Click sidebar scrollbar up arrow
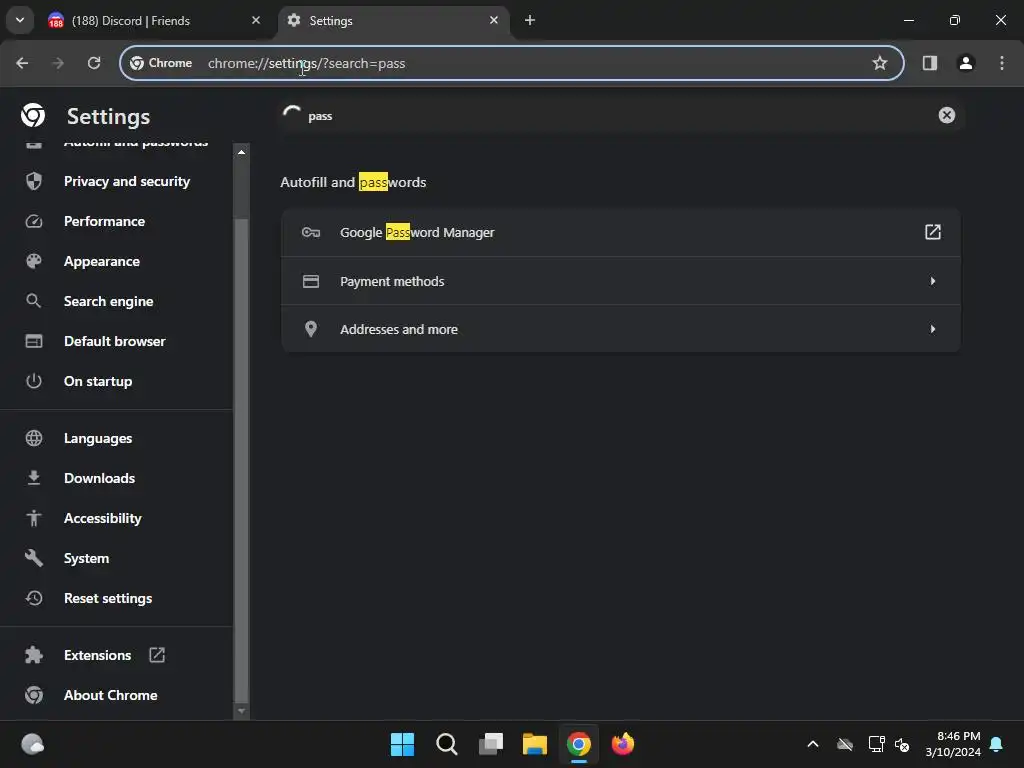1024x768 pixels. (241, 152)
